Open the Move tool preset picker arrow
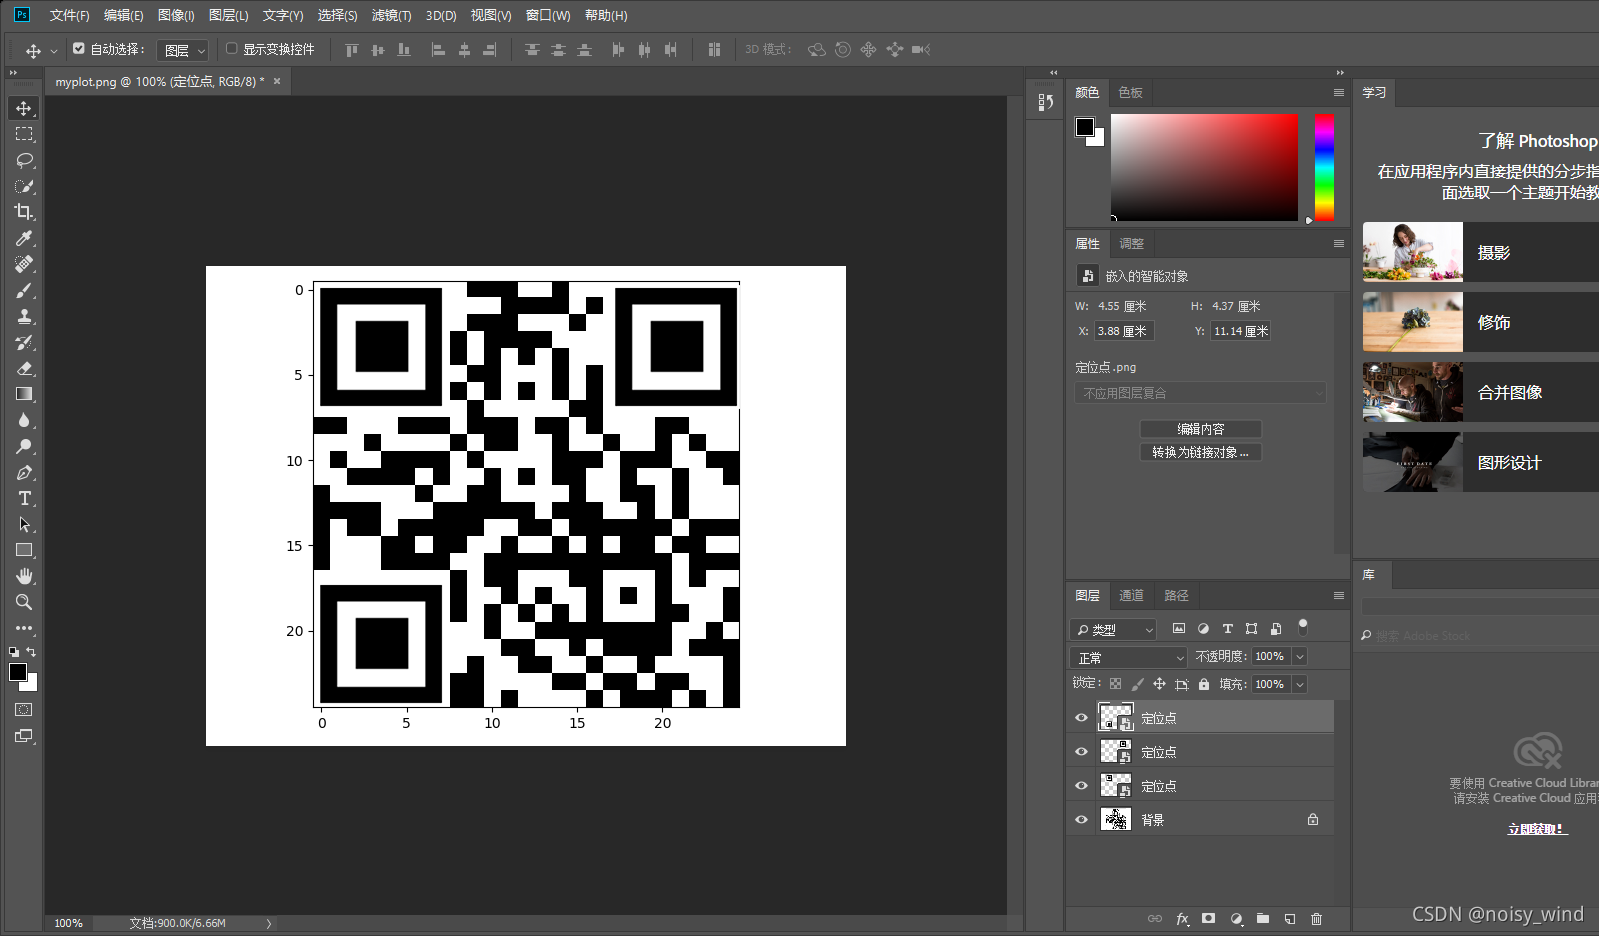 [x=54, y=50]
